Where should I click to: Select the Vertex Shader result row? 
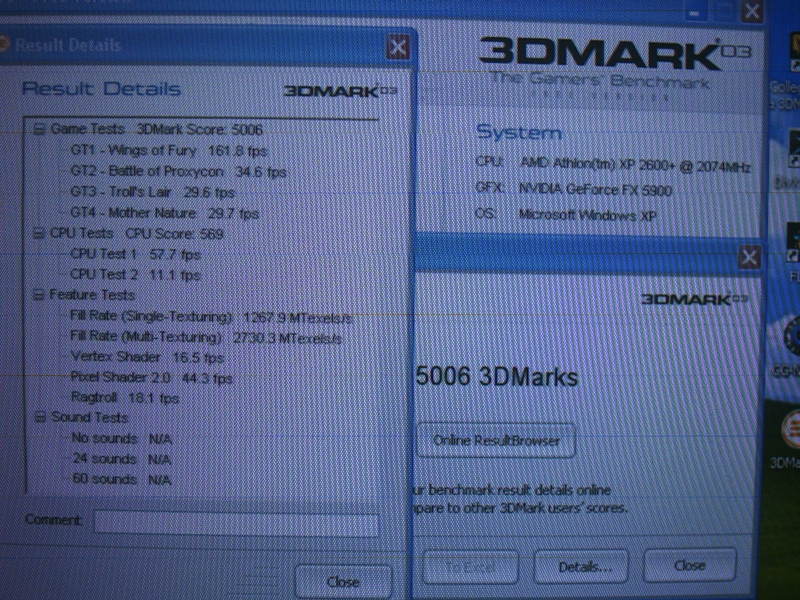(x=147, y=357)
